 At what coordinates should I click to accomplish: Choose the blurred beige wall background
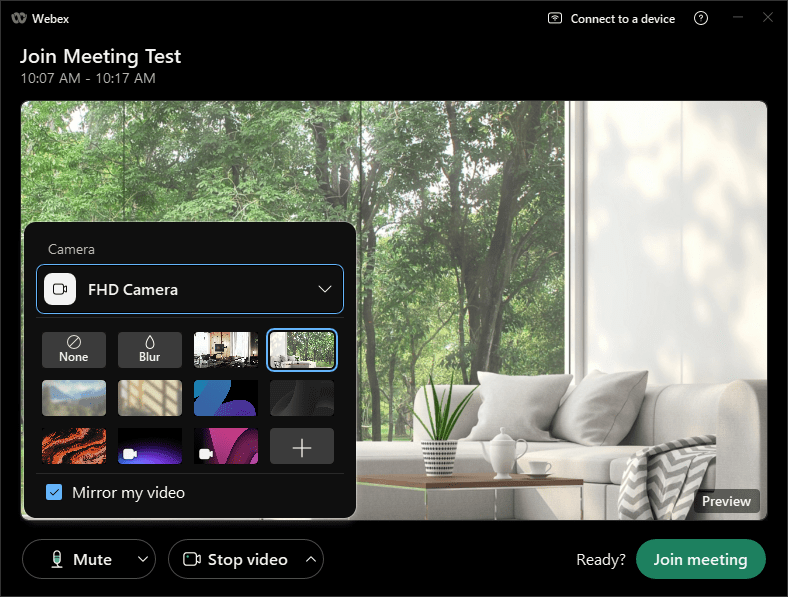150,398
